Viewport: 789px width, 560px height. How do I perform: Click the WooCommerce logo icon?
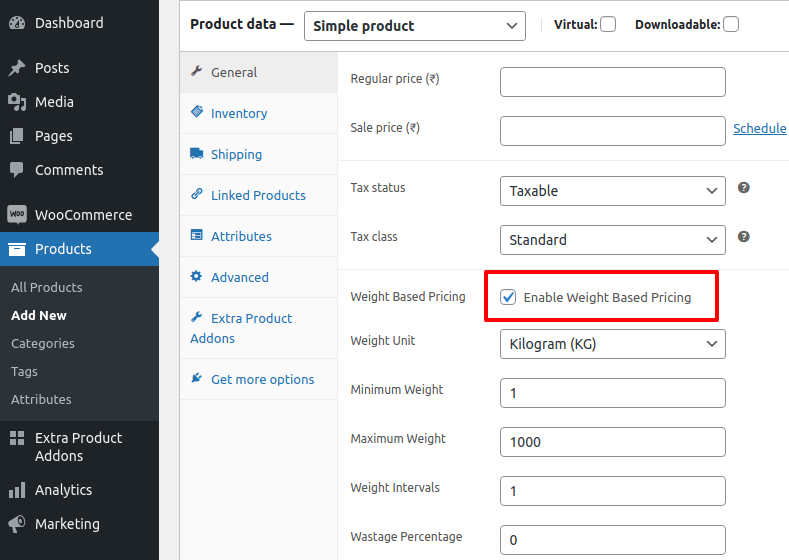[x=17, y=214]
